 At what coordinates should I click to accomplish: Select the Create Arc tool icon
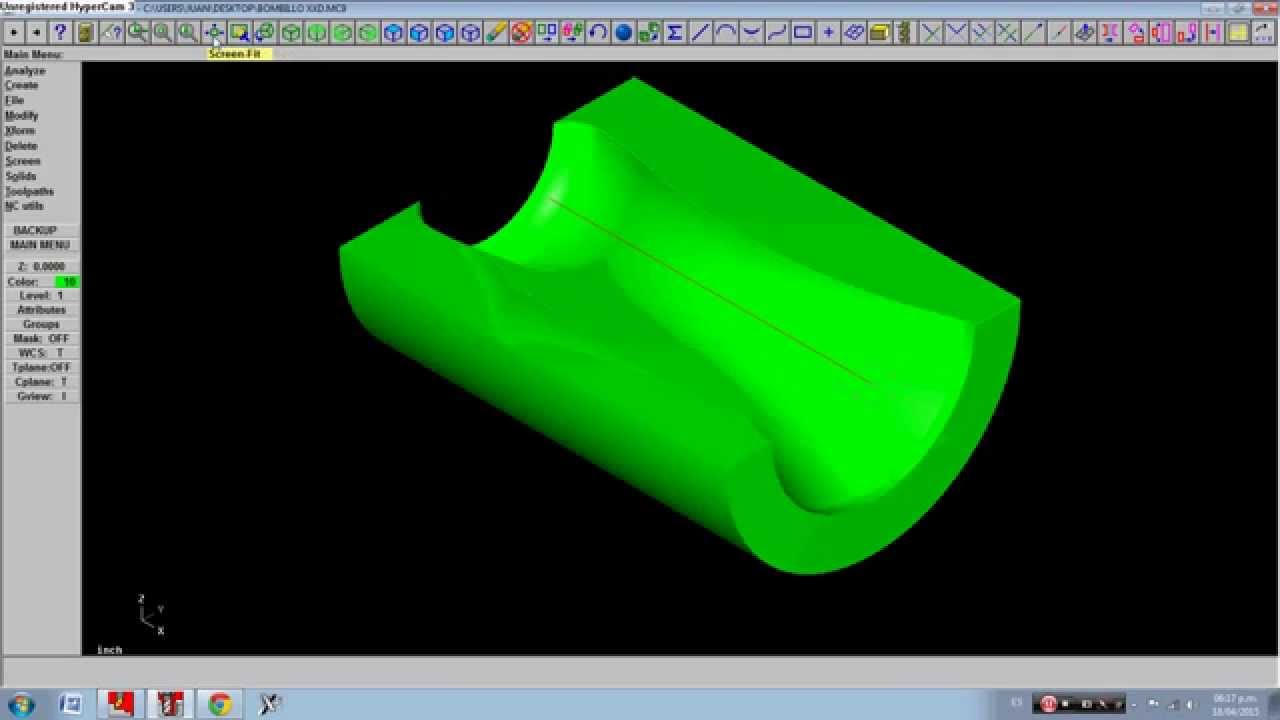pos(726,33)
